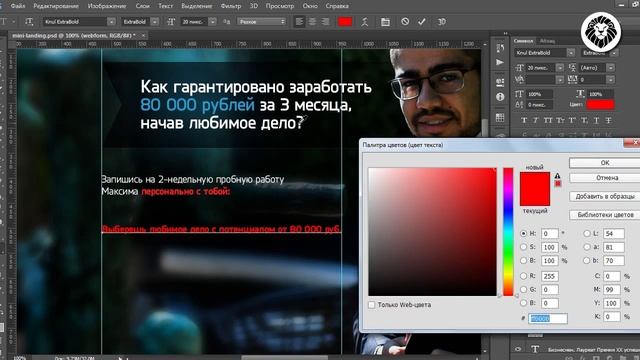Open Properties panel icon in dock
This screenshot has width=640, height=360.
[x=500, y=82]
